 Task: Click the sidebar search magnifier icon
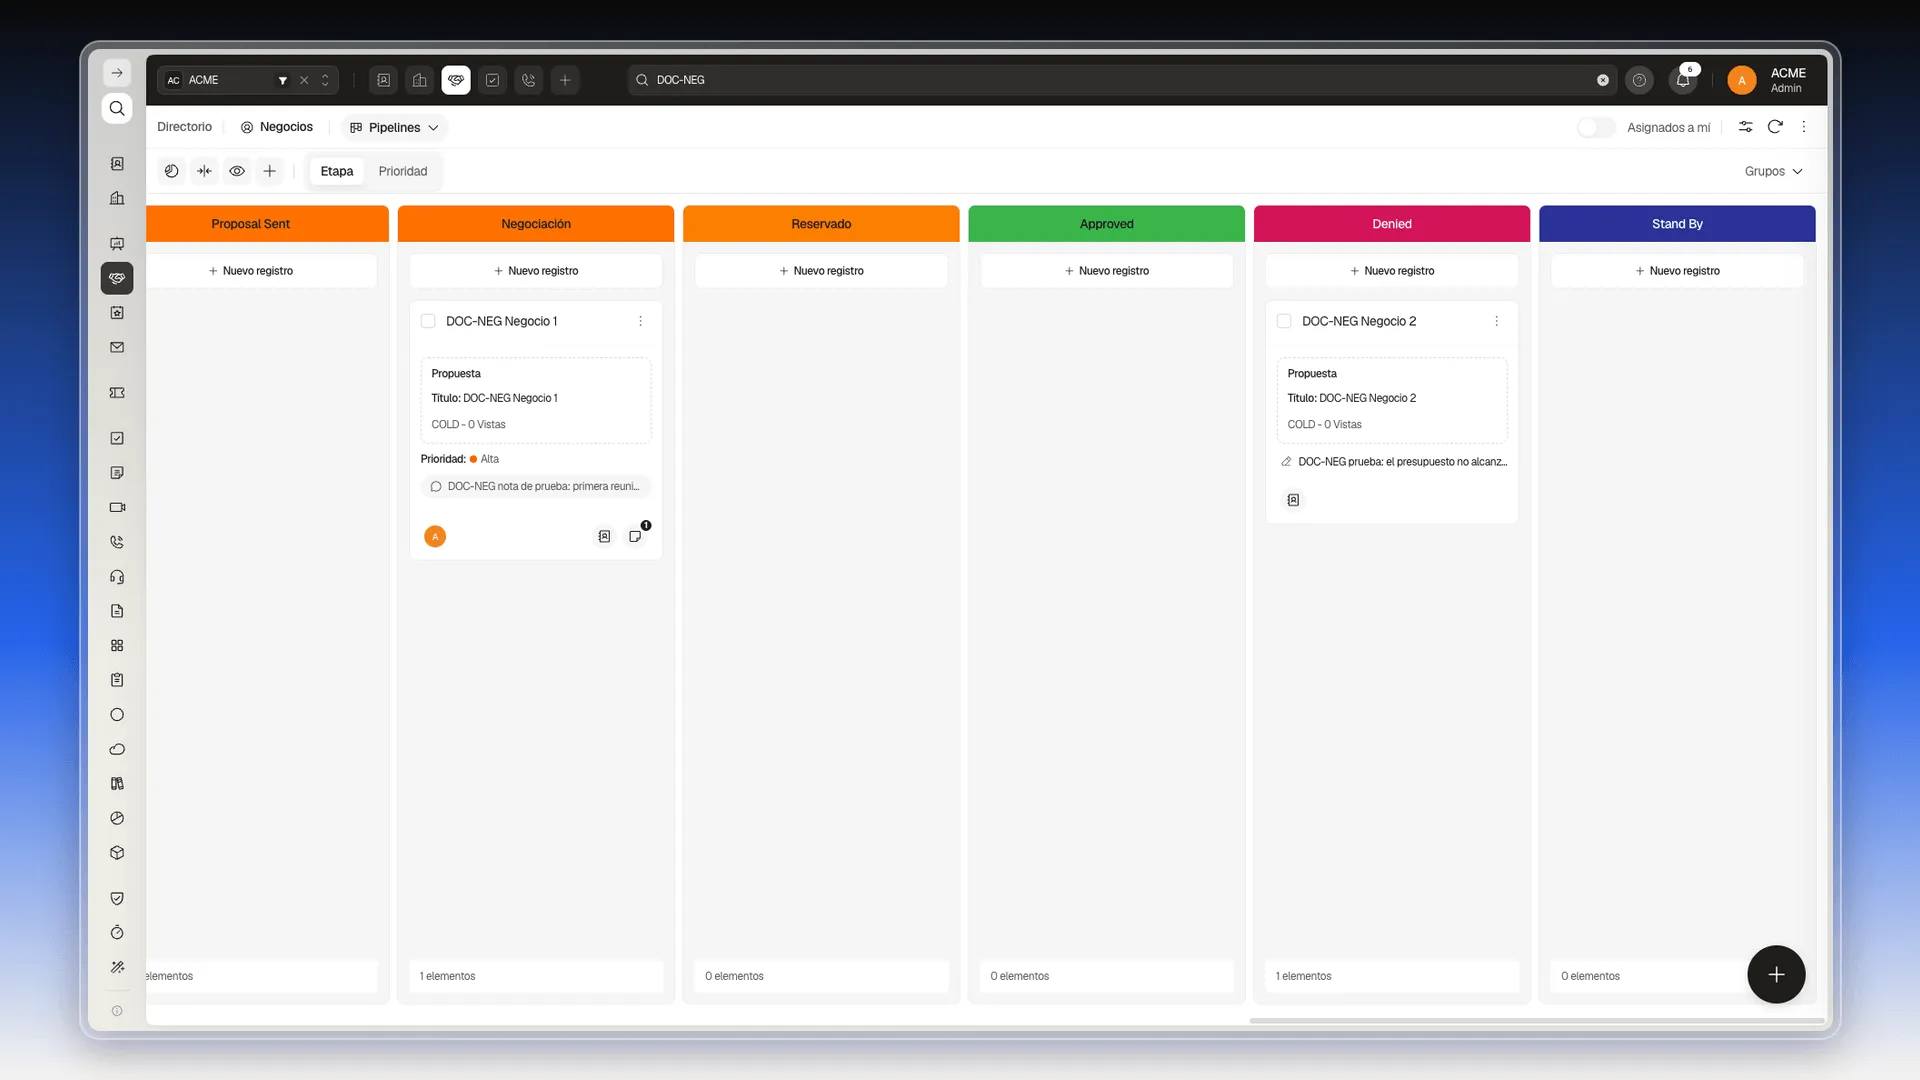(117, 108)
